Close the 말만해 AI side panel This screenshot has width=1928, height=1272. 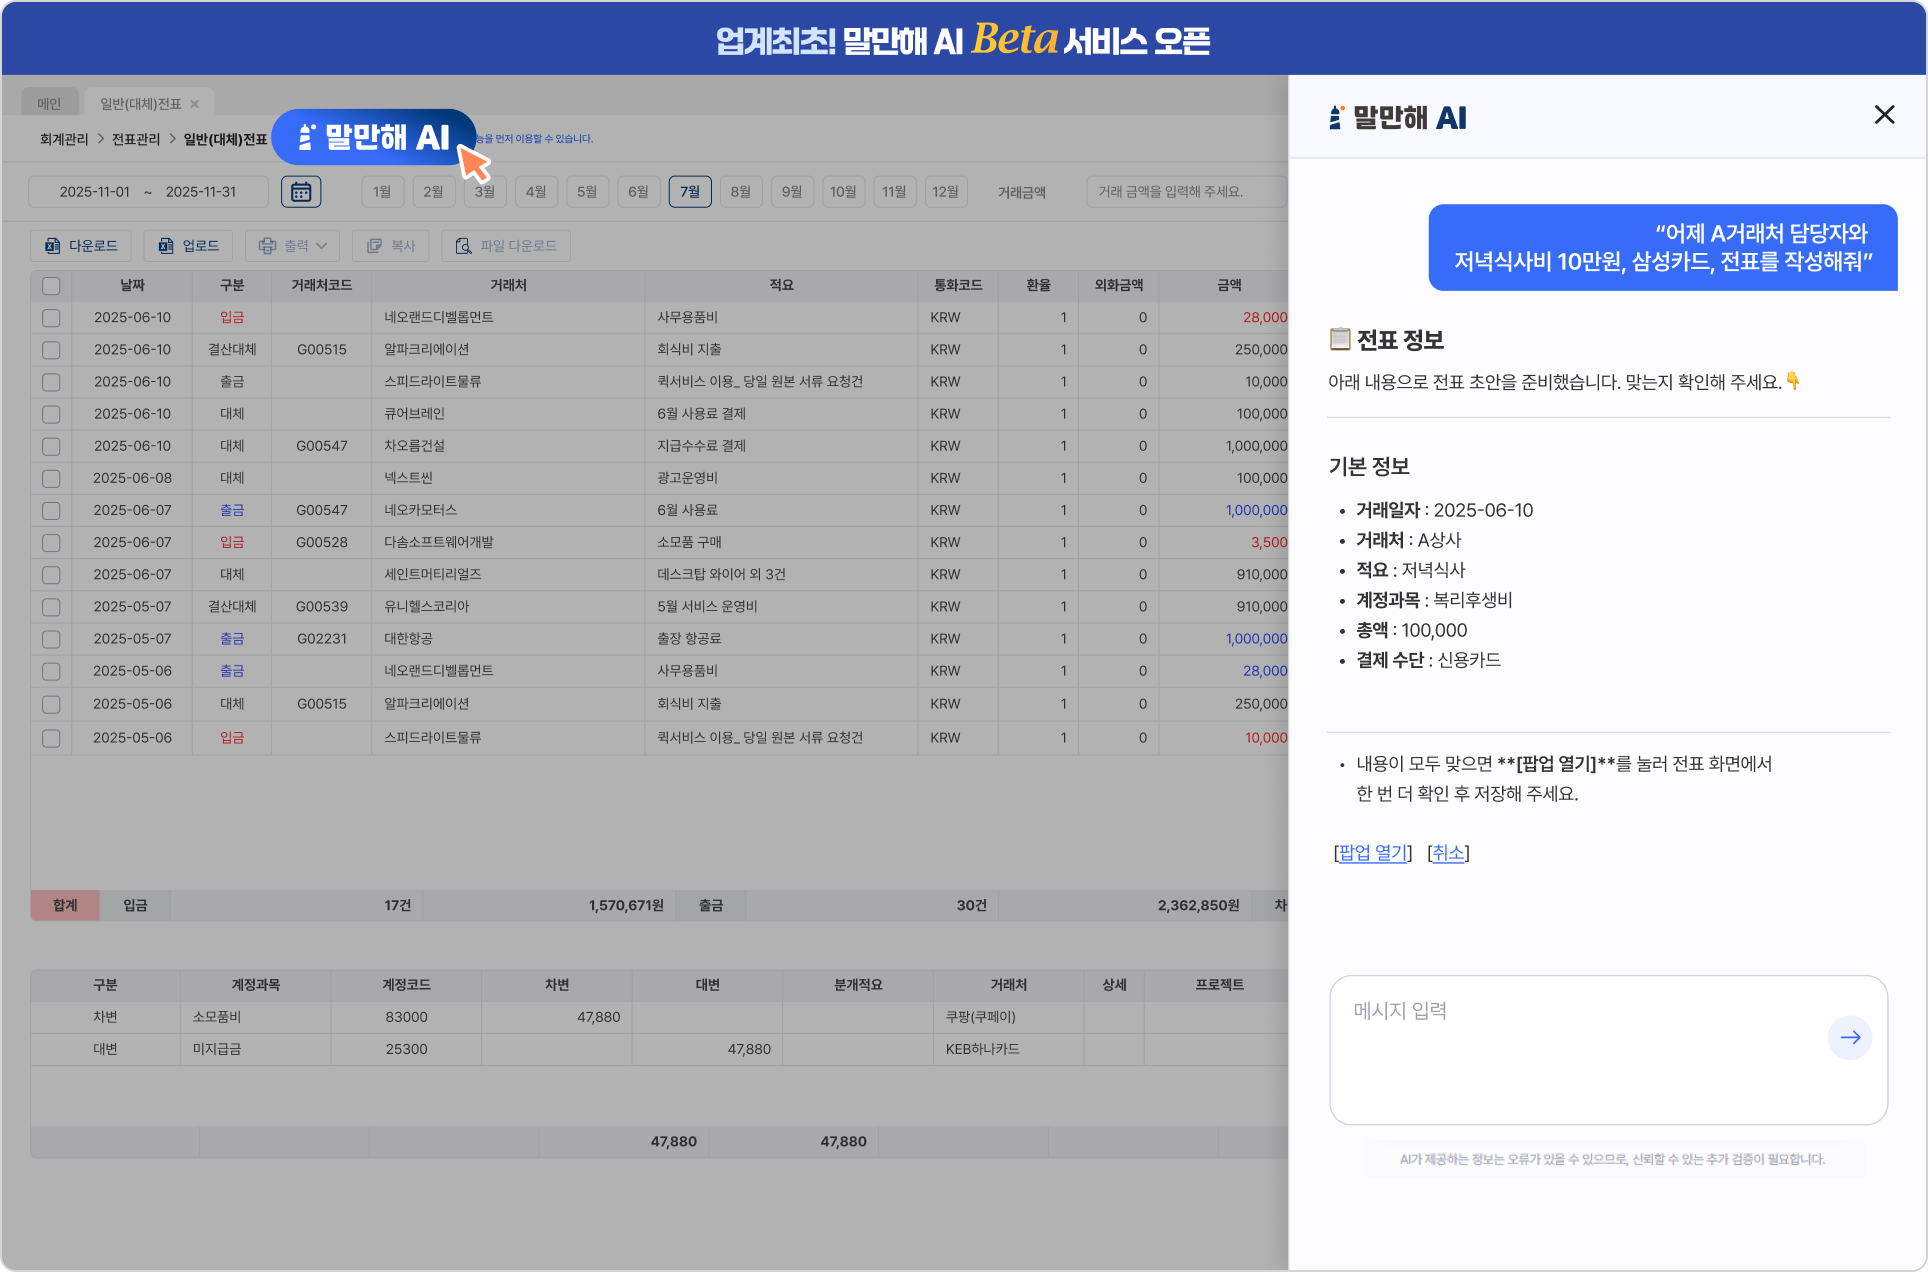[x=1884, y=115]
